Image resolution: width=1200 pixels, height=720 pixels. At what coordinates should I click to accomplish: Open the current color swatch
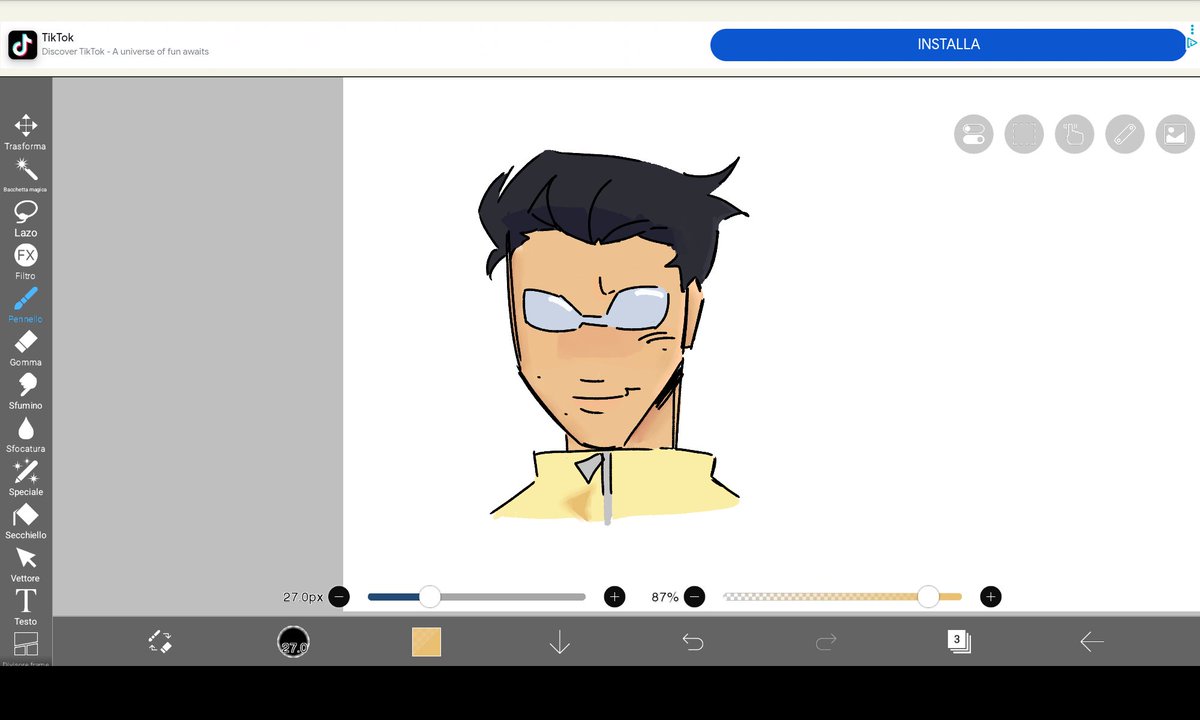[x=426, y=642]
